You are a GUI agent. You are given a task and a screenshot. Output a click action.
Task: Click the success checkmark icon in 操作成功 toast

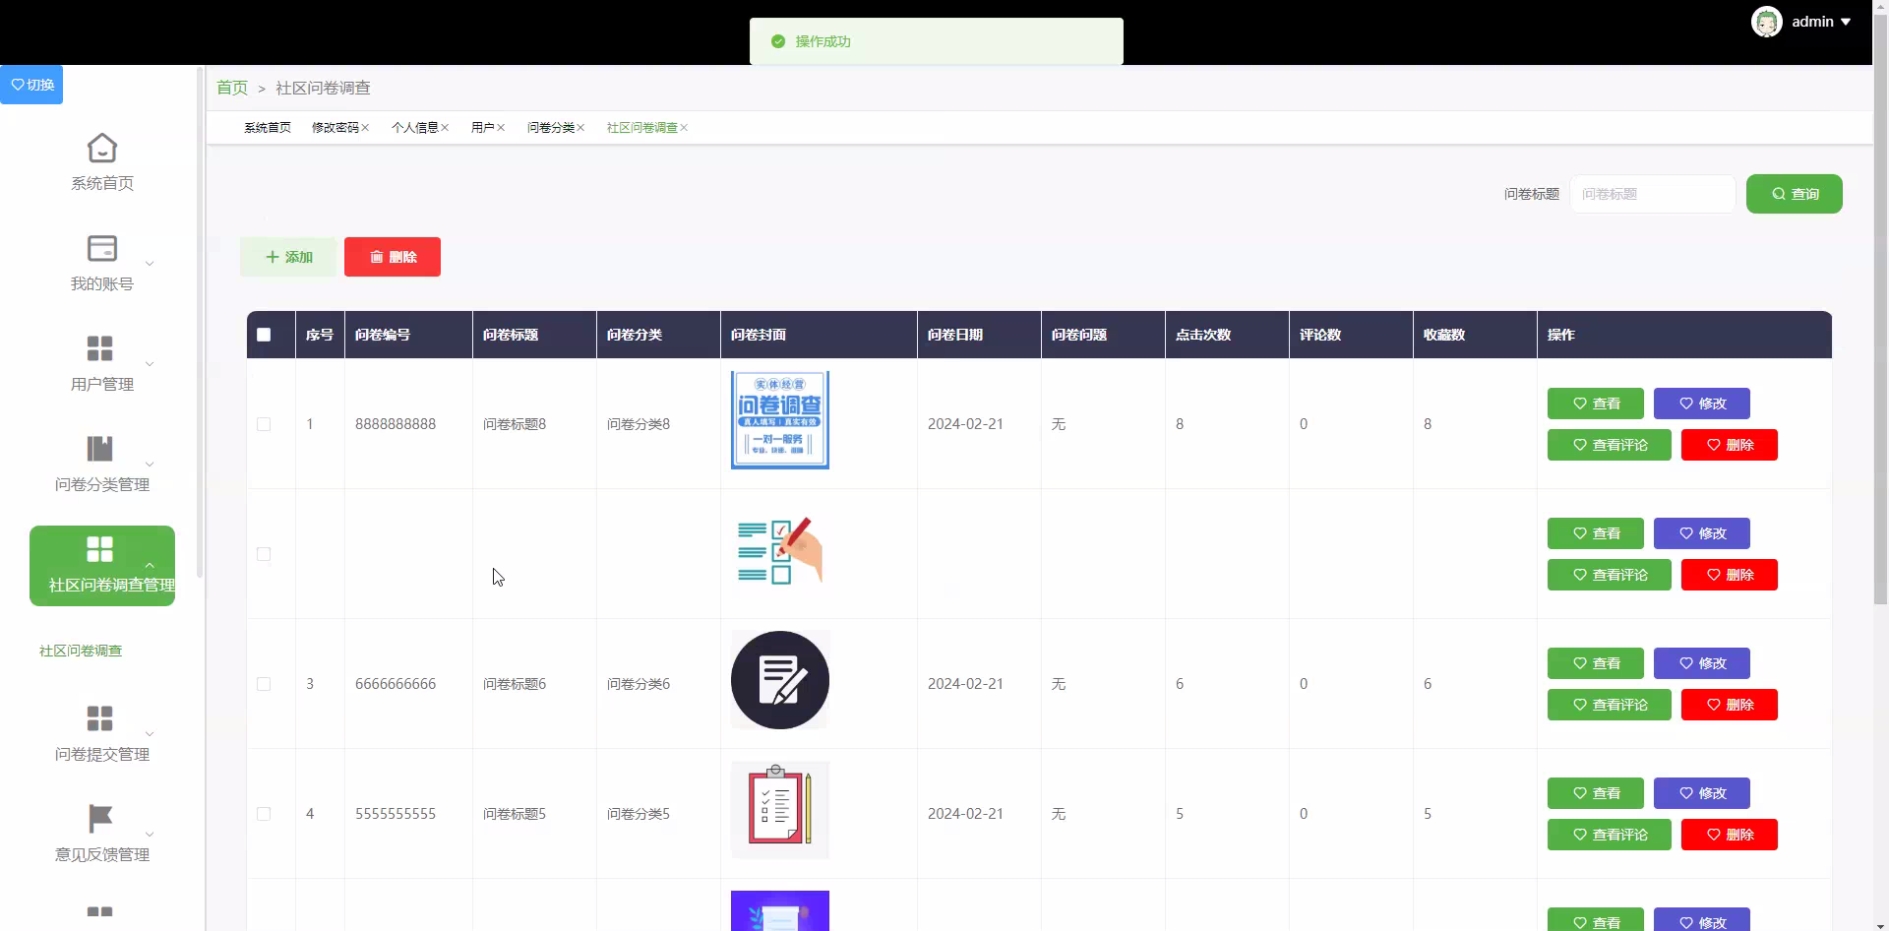tap(778, 42)
